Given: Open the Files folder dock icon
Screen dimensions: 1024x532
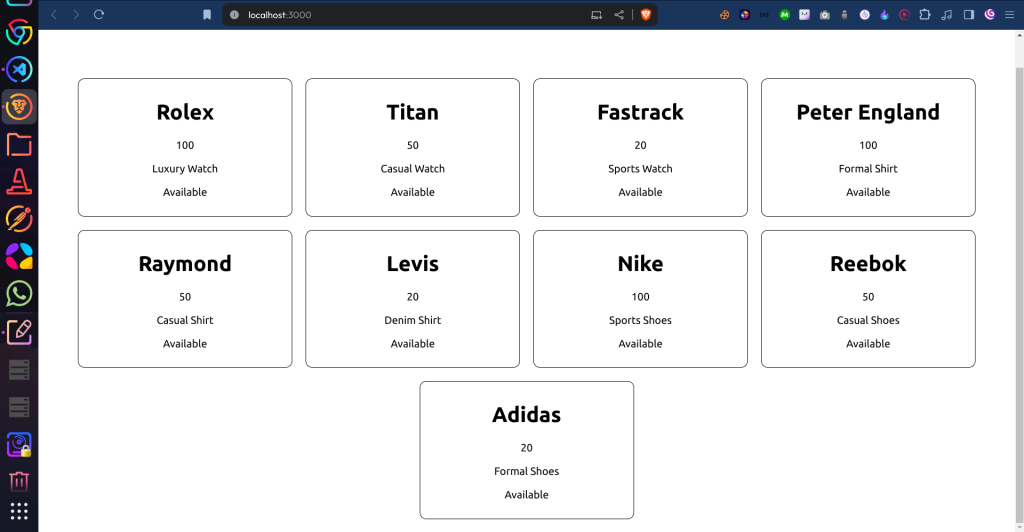Looking at the screenshot, I should [x=19, y=144].
